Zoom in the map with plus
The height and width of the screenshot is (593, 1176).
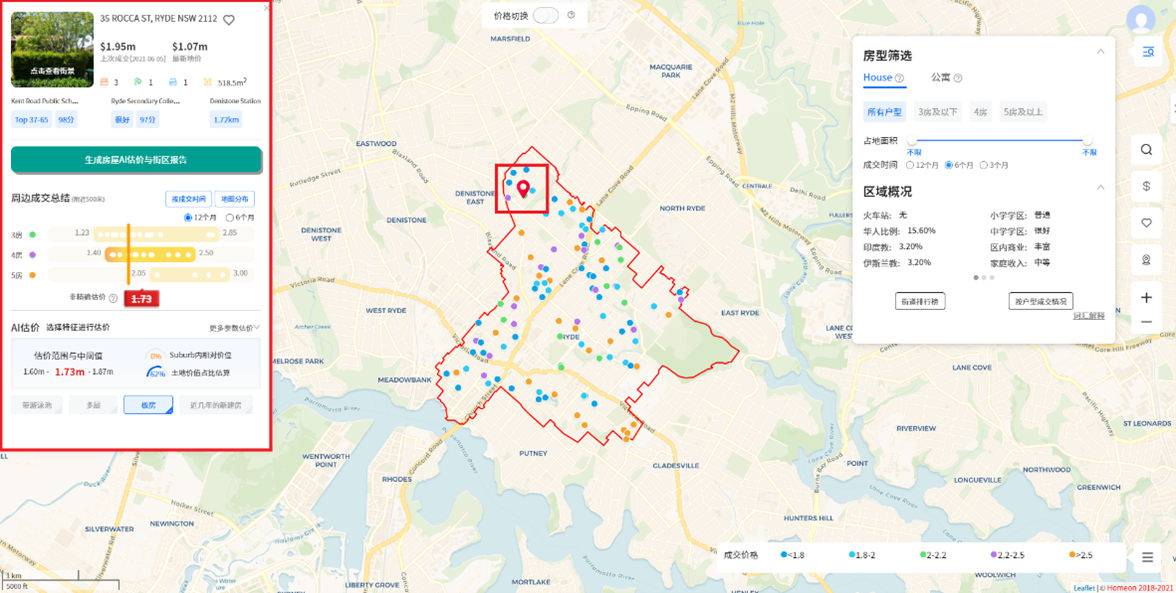tap(1146, 297)
